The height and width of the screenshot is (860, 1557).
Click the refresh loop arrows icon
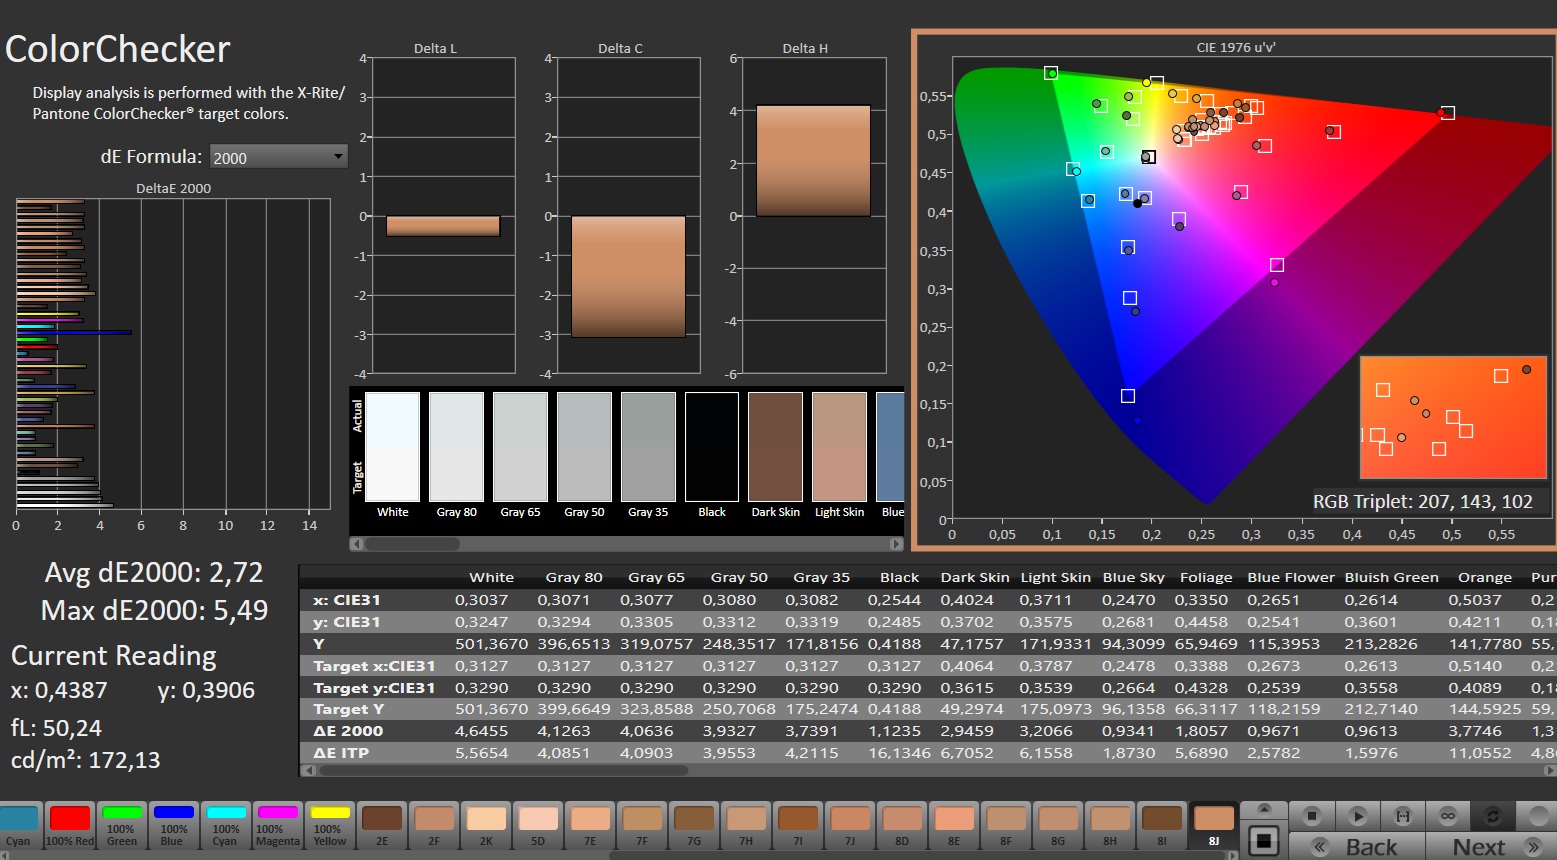[1492, 816]
